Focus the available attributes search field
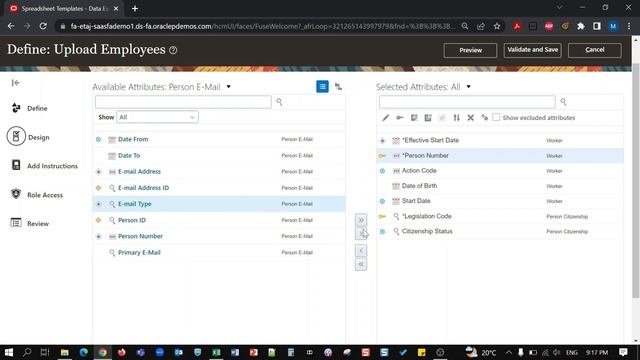The width and height of the screenshot is (640, 360). coord(183,102)
